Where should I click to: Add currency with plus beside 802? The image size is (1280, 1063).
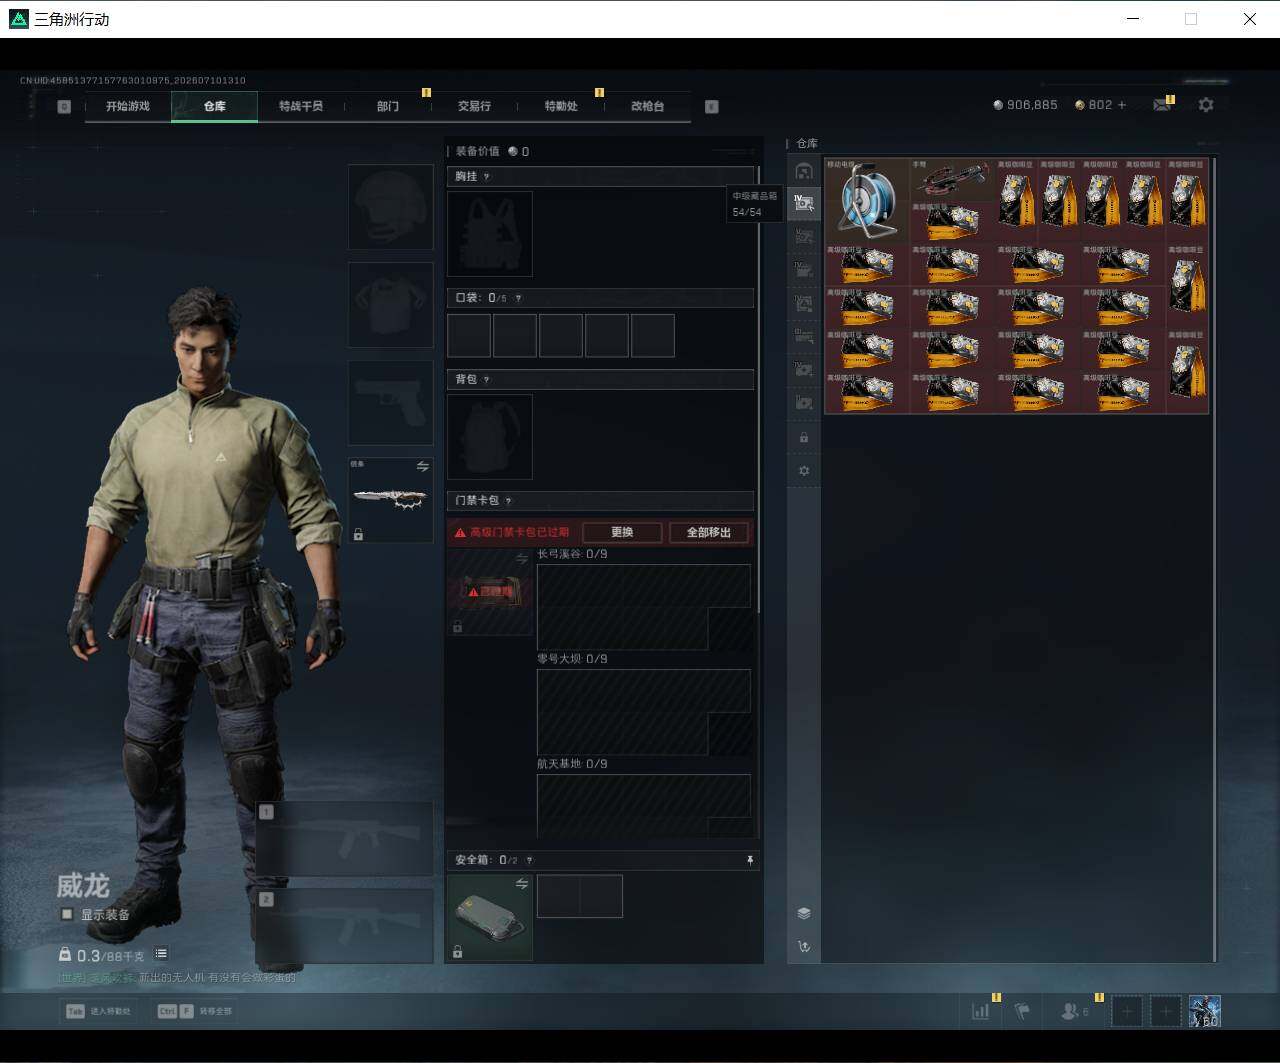point(1122,105)
